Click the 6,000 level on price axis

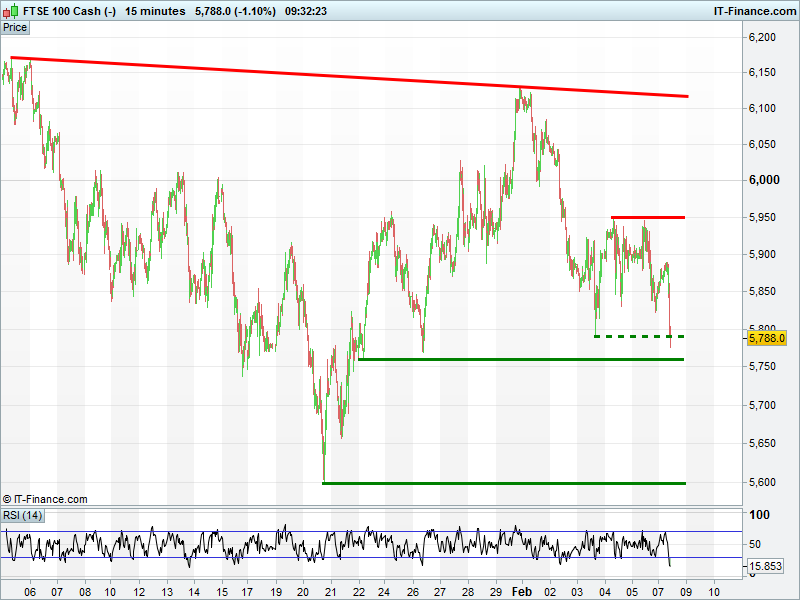763,180
